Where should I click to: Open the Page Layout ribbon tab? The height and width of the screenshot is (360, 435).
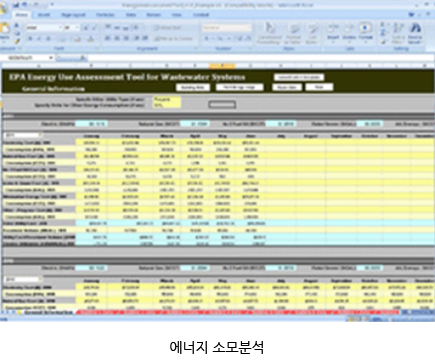73,15
